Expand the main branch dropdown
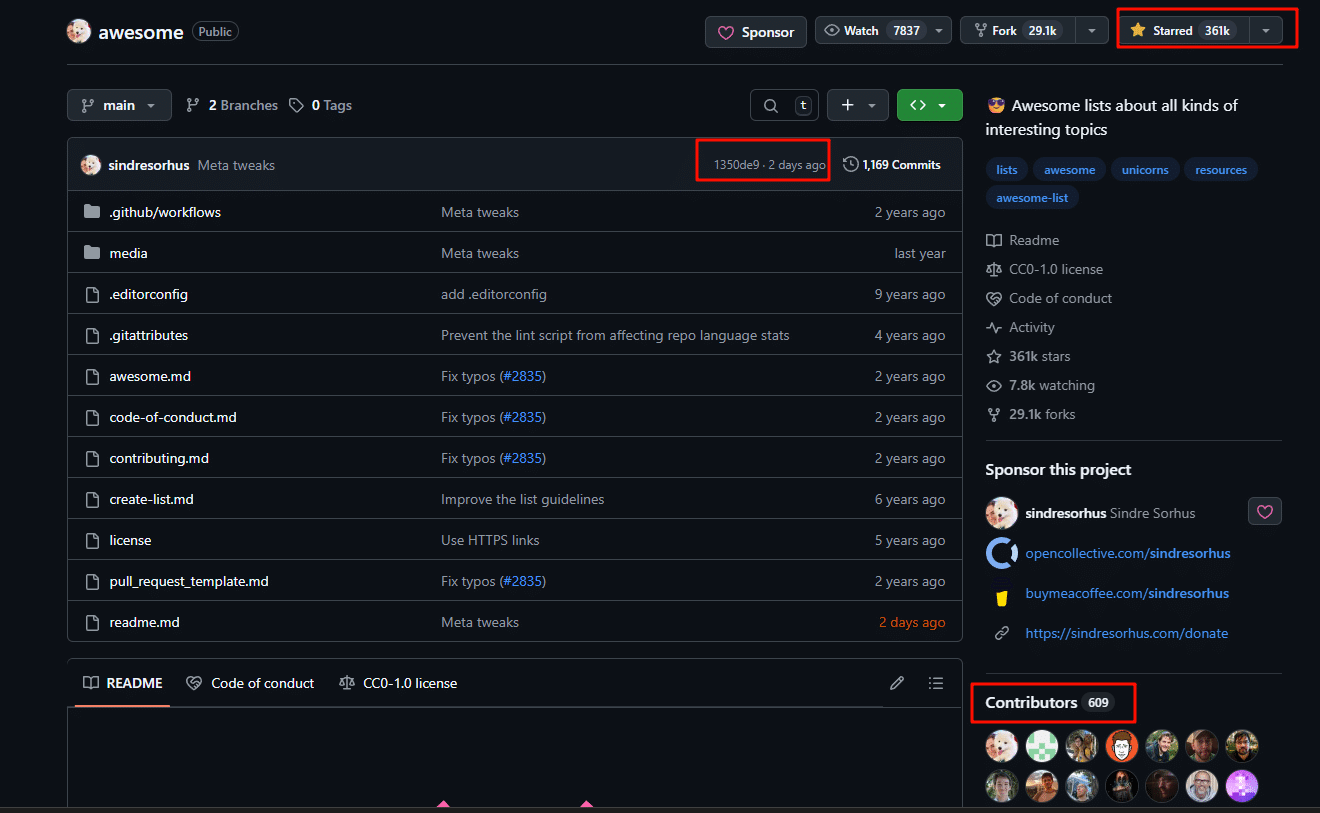The height and width of the screenshot is (813, 1320). (119, 105)
